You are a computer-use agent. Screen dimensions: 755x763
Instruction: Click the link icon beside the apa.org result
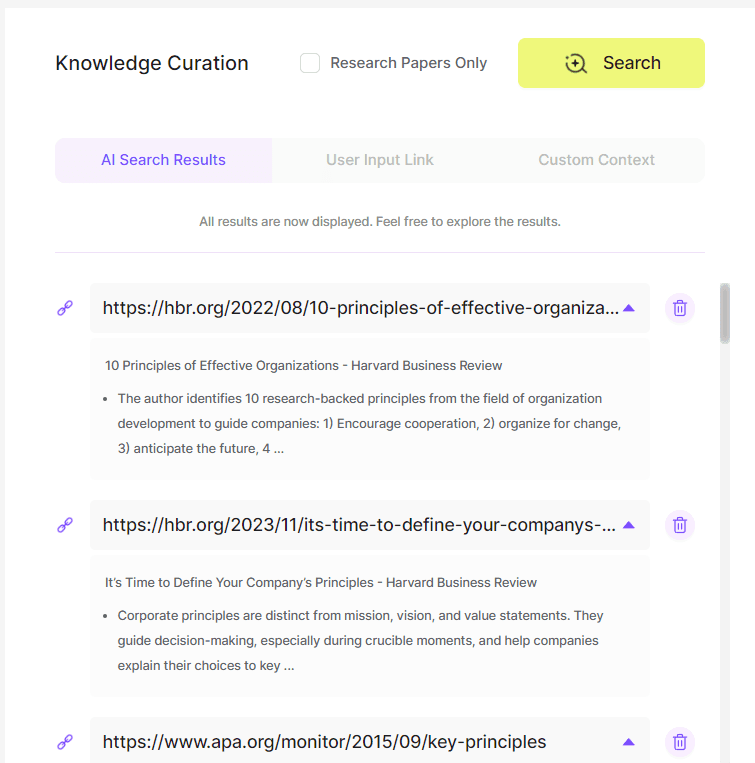(65, 742)
